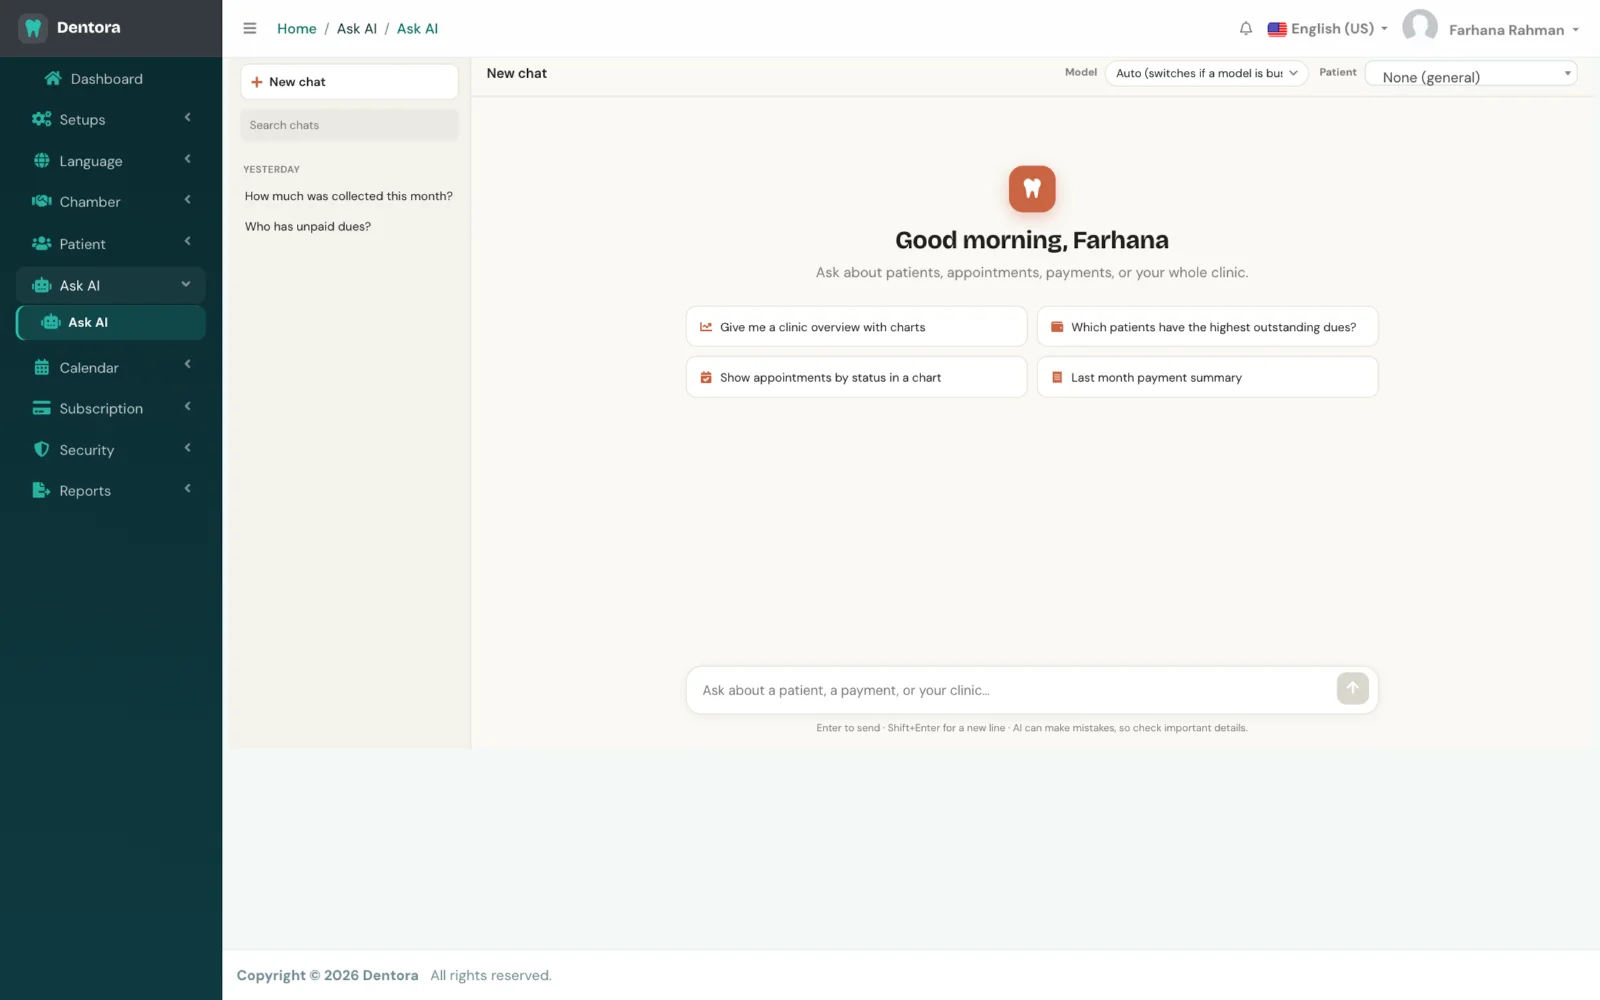
Task: Click the Dentora tooth logo
Action: (33, 28)
